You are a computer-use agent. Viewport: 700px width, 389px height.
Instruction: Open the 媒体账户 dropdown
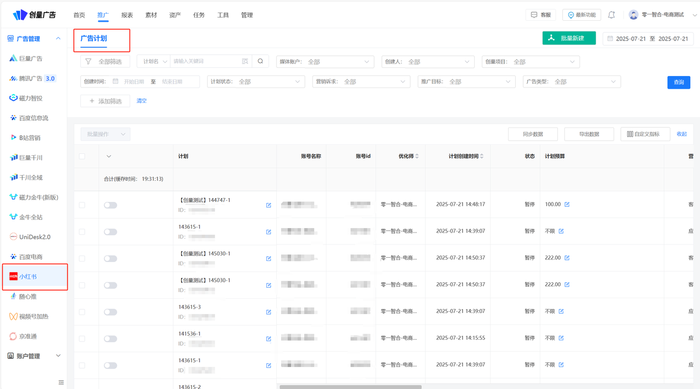[x=325, y=62]
